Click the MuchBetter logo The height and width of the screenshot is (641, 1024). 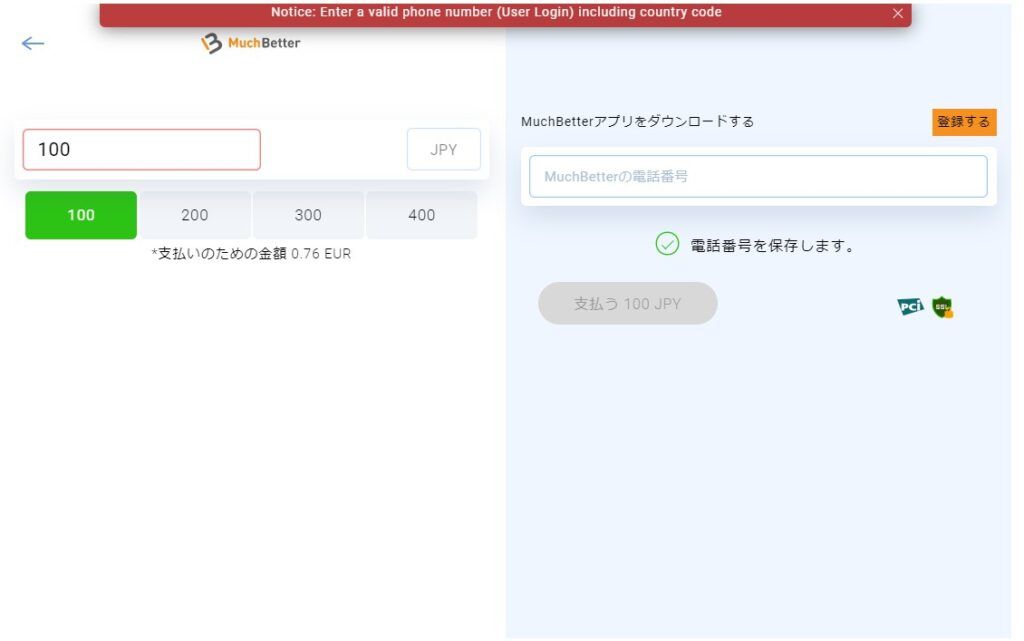tap(251, 43)
